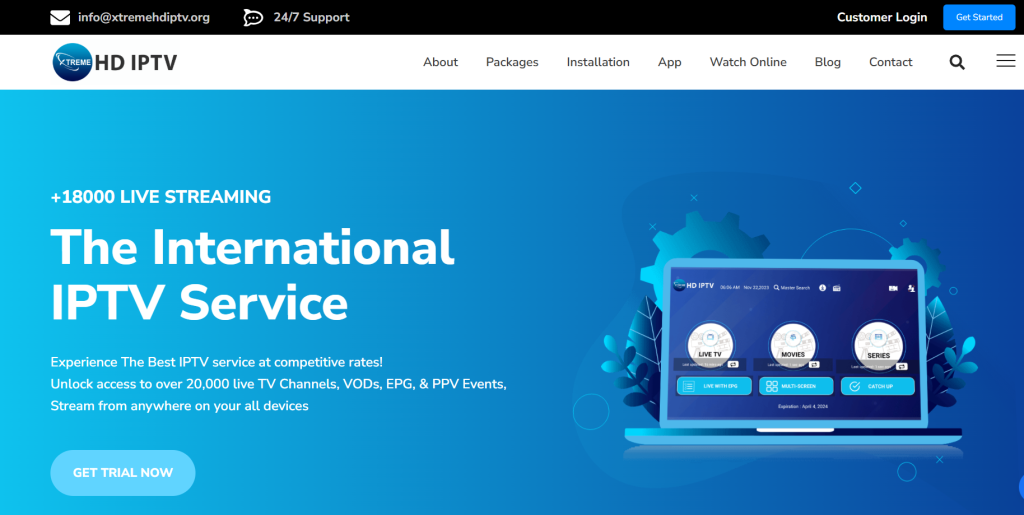Click the info@xtremehdiptv.org email address
The height and width of the screenshot is (515, 1024).
(144, 18)
